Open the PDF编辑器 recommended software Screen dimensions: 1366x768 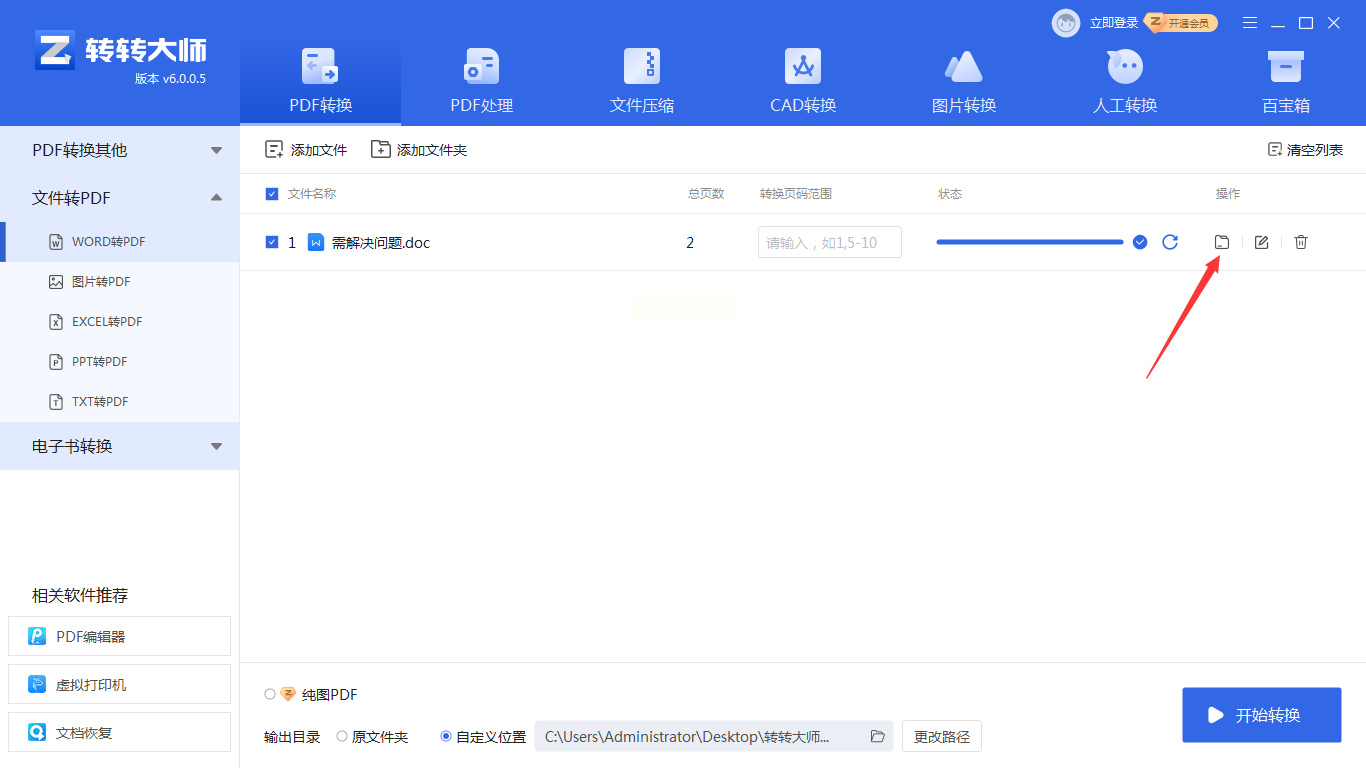pyautogui.click(x=119, y=636)
